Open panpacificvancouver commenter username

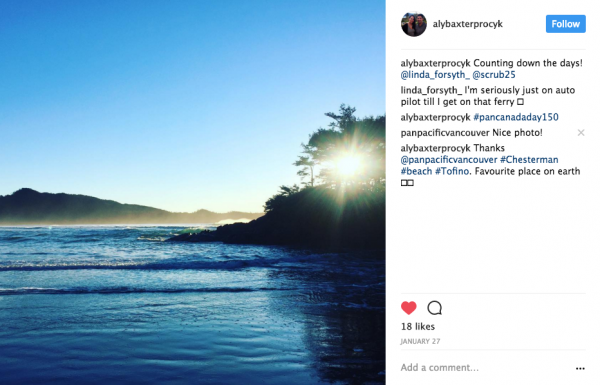[x=445, y=133]
